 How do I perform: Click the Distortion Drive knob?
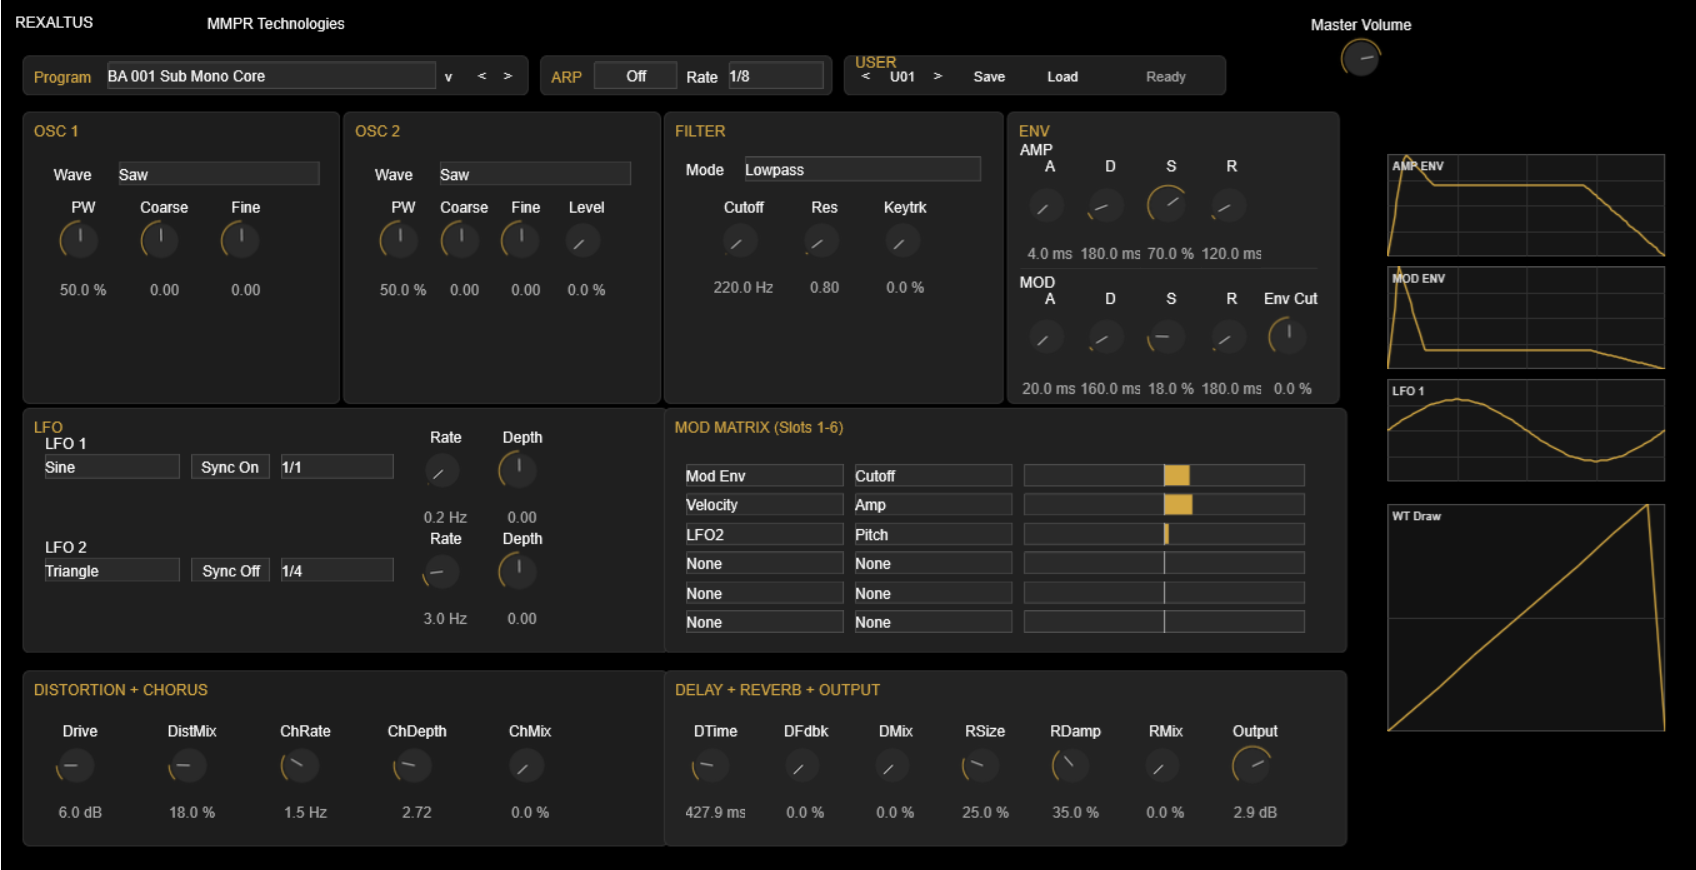click(76, 767)
